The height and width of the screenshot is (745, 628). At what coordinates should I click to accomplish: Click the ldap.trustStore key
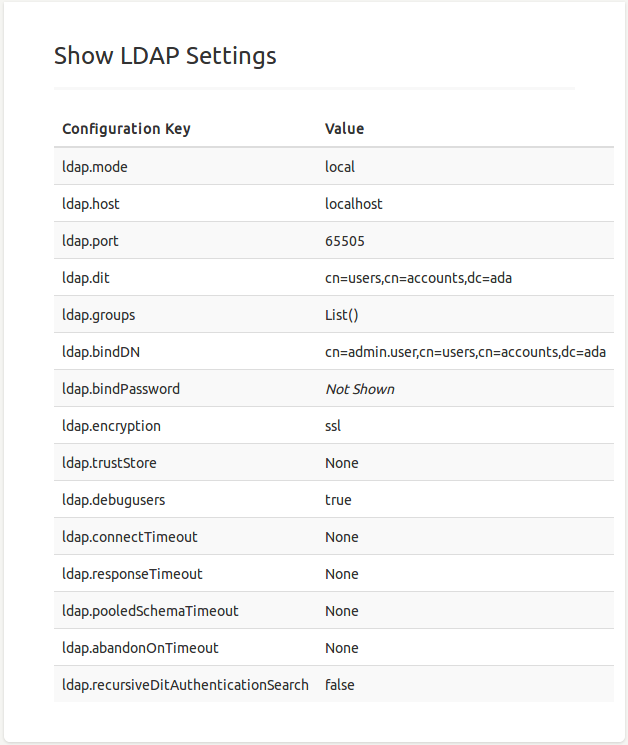click(109, 463)
